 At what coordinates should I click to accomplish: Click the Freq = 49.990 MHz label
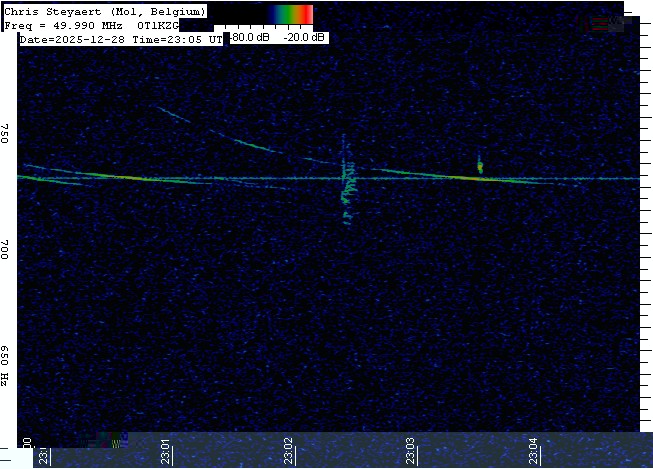(67, 25)
